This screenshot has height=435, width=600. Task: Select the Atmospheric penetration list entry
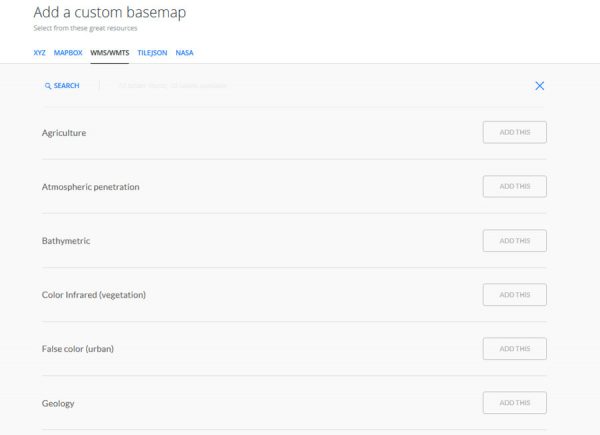click(x=91, y=187)
